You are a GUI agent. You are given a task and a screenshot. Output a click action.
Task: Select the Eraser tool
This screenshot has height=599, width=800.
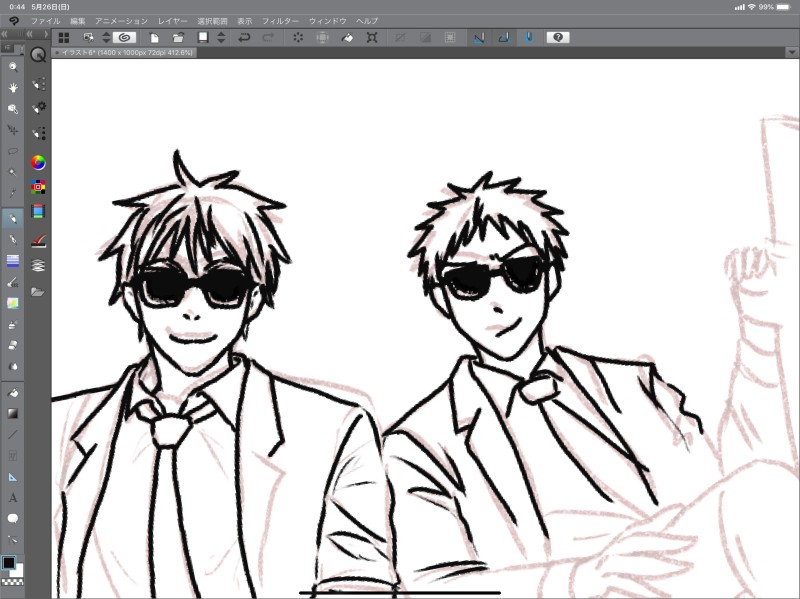(13, 345)
